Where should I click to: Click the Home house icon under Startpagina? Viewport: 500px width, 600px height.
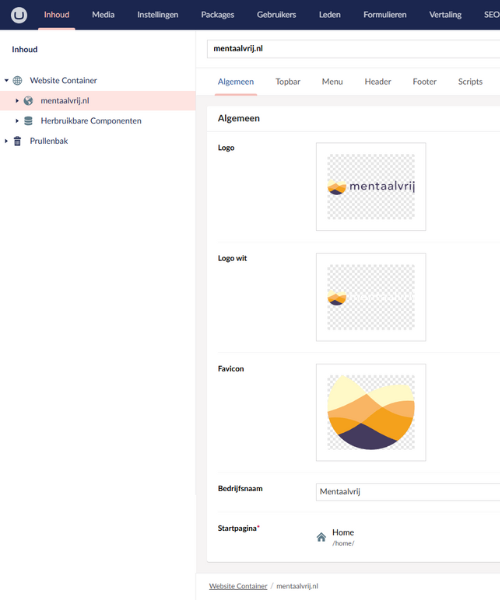pyautogui.click(x=321, y=537)
